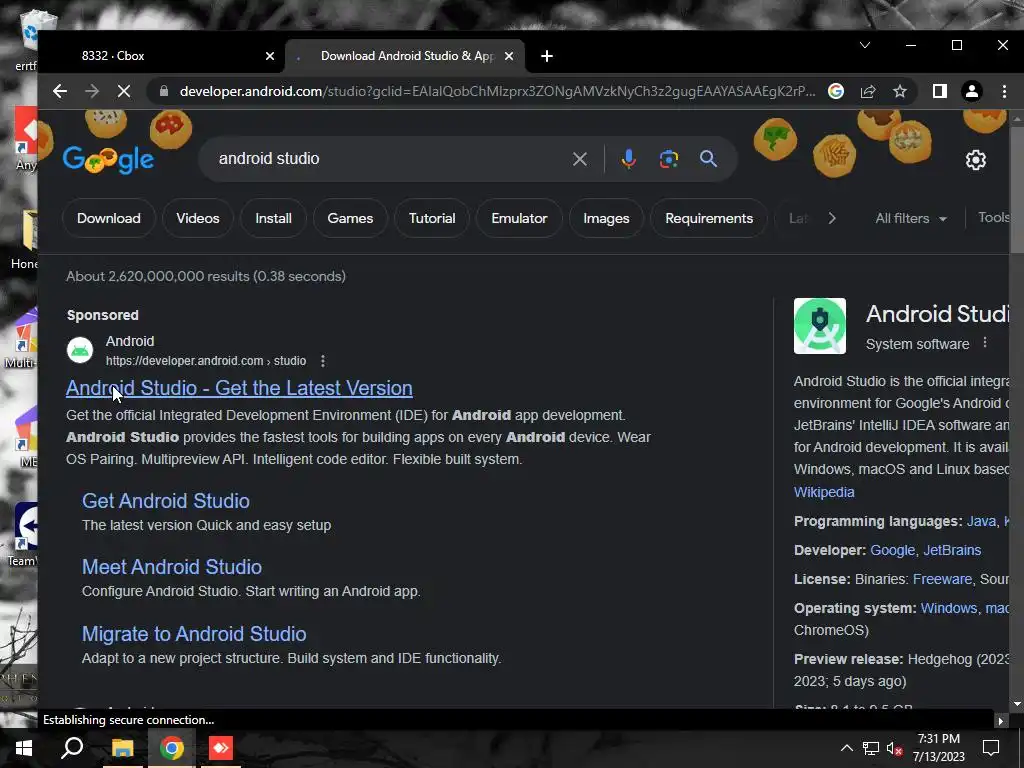Start voice search with microphone

click(x=628, y=159)
